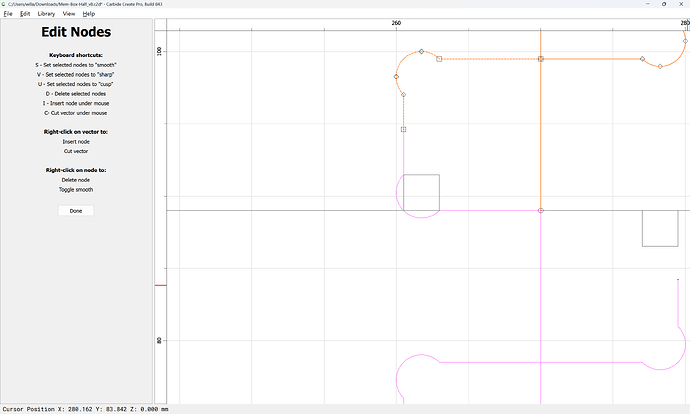The width and height of the screenshot is (690, 414).
Task: Open the Help menu
Action: [88, 14]
